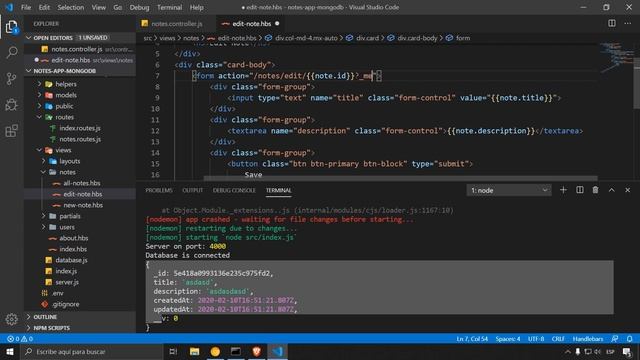Viewport: 640px width, 360px height.
Task: Expand the partials folder
Action: click(69, 216)
